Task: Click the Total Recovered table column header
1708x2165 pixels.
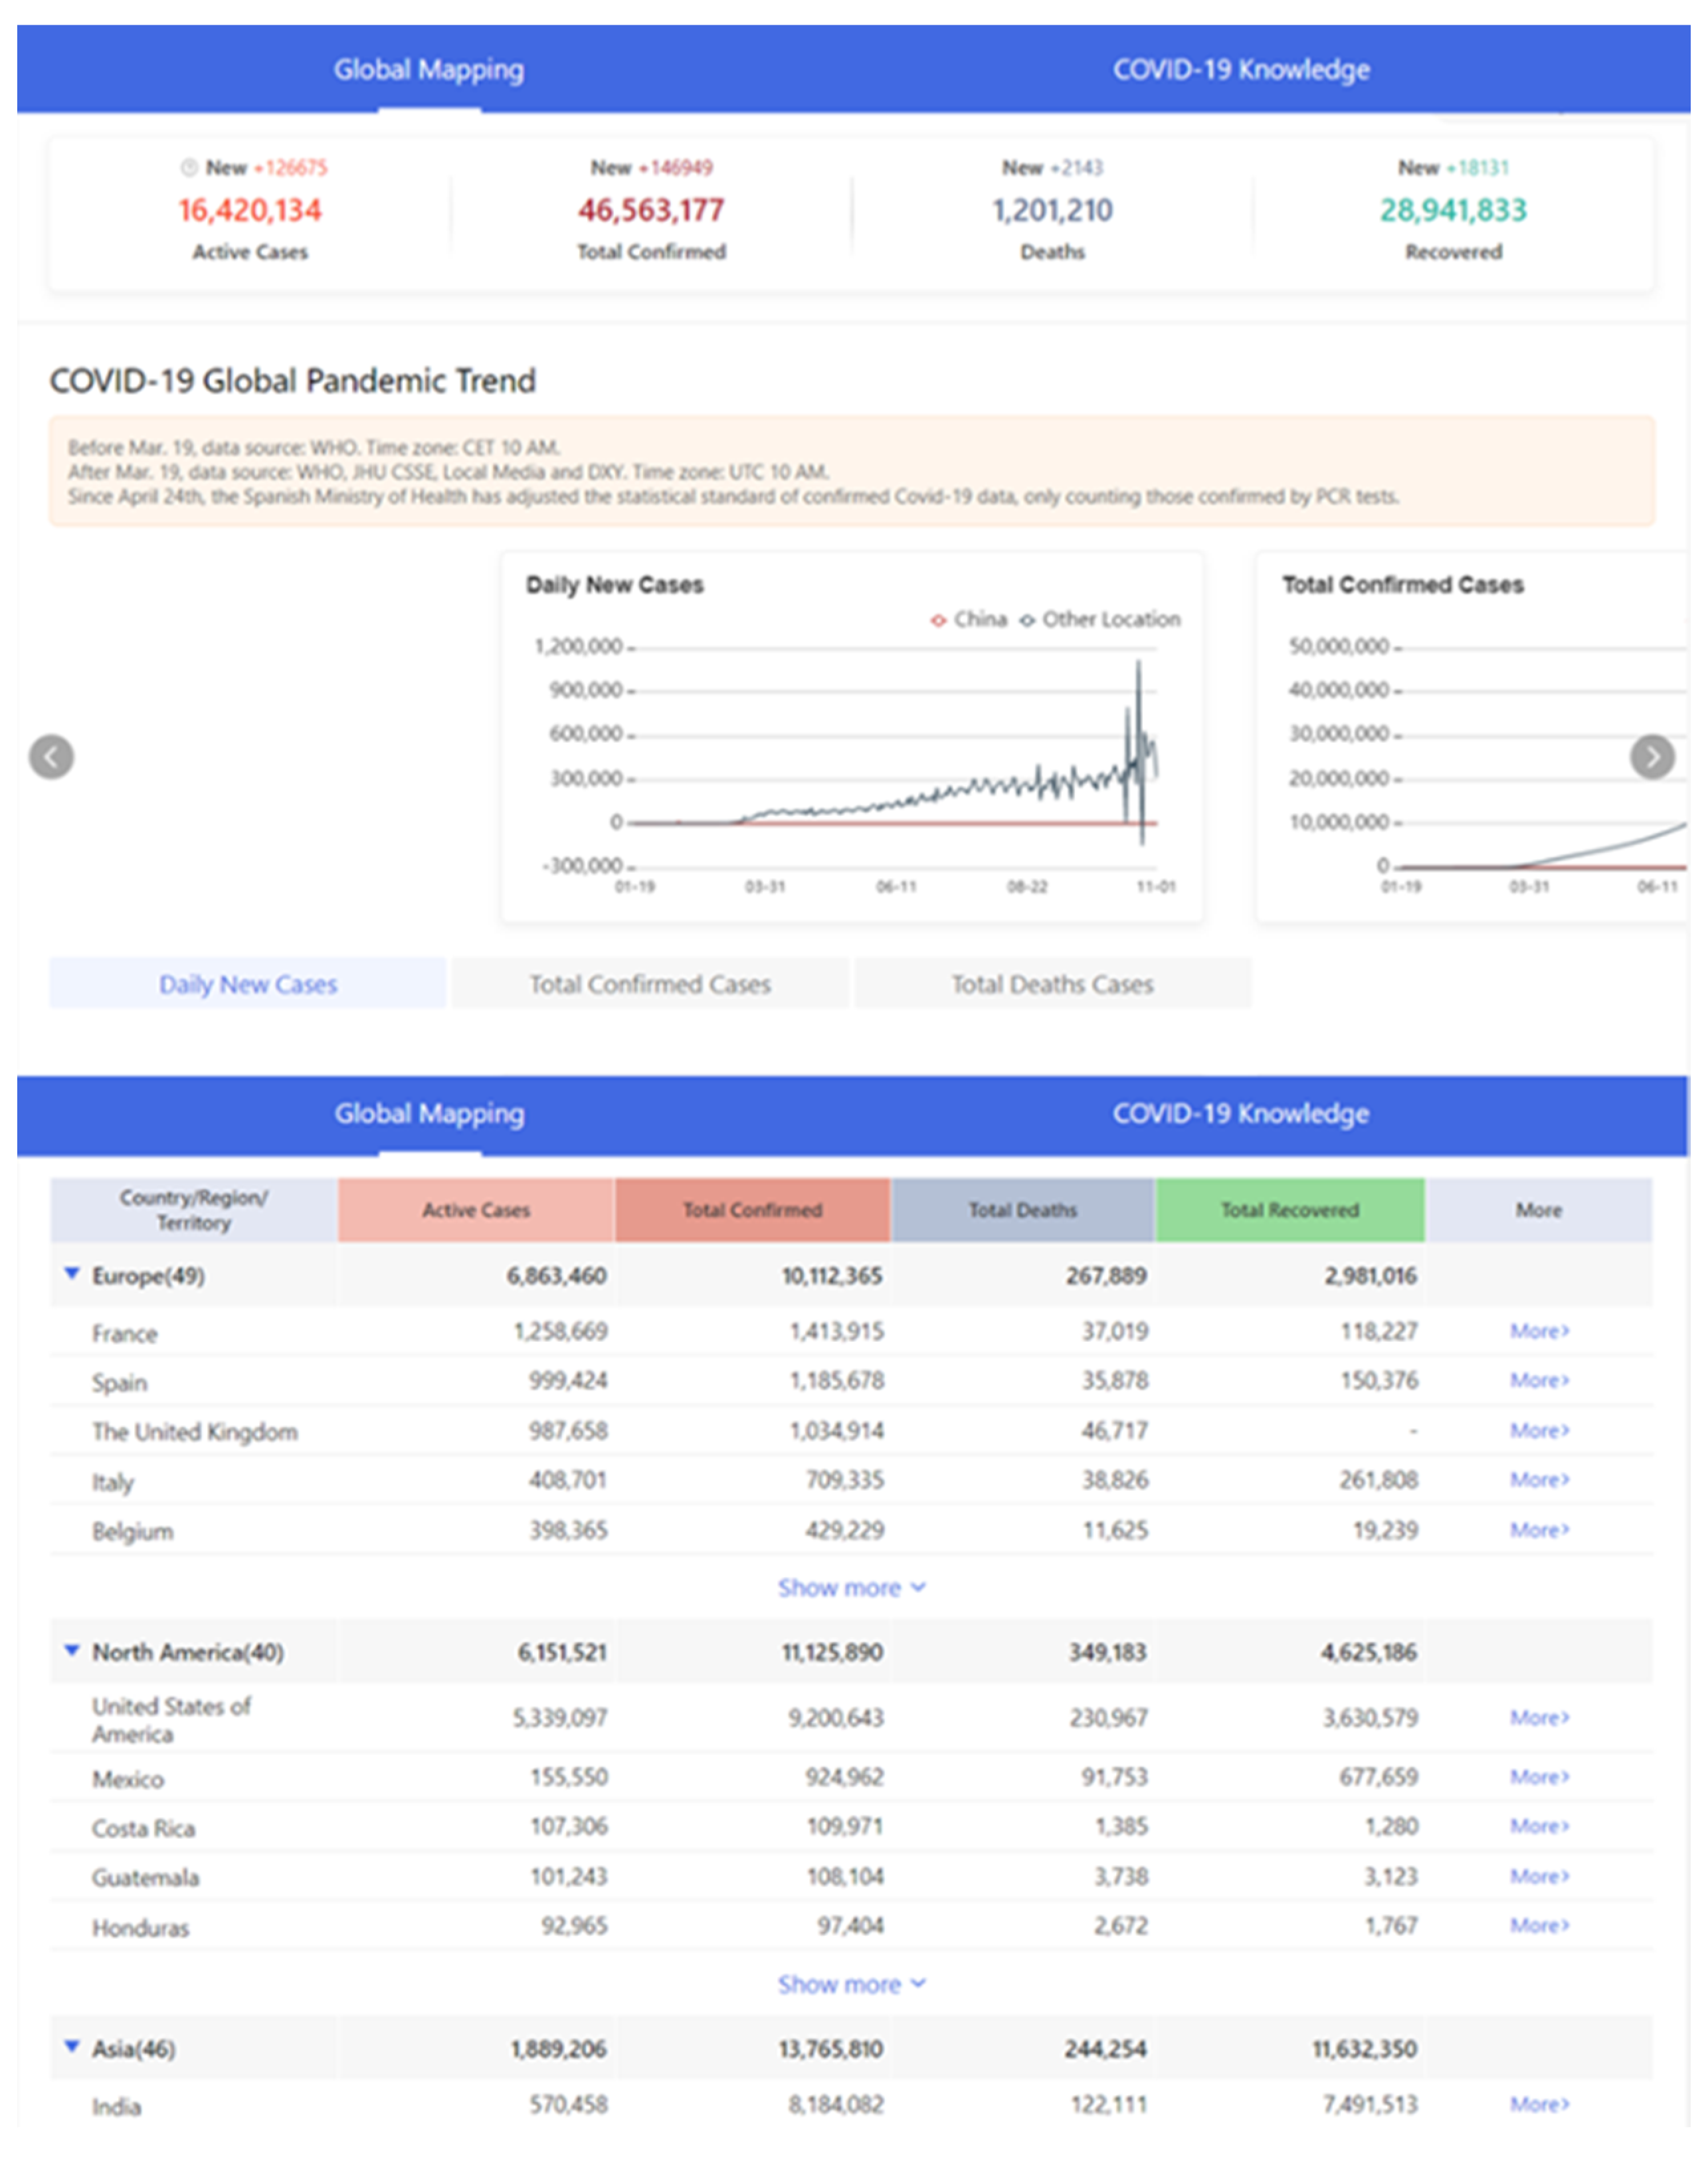Action: click(1290, 1210)
